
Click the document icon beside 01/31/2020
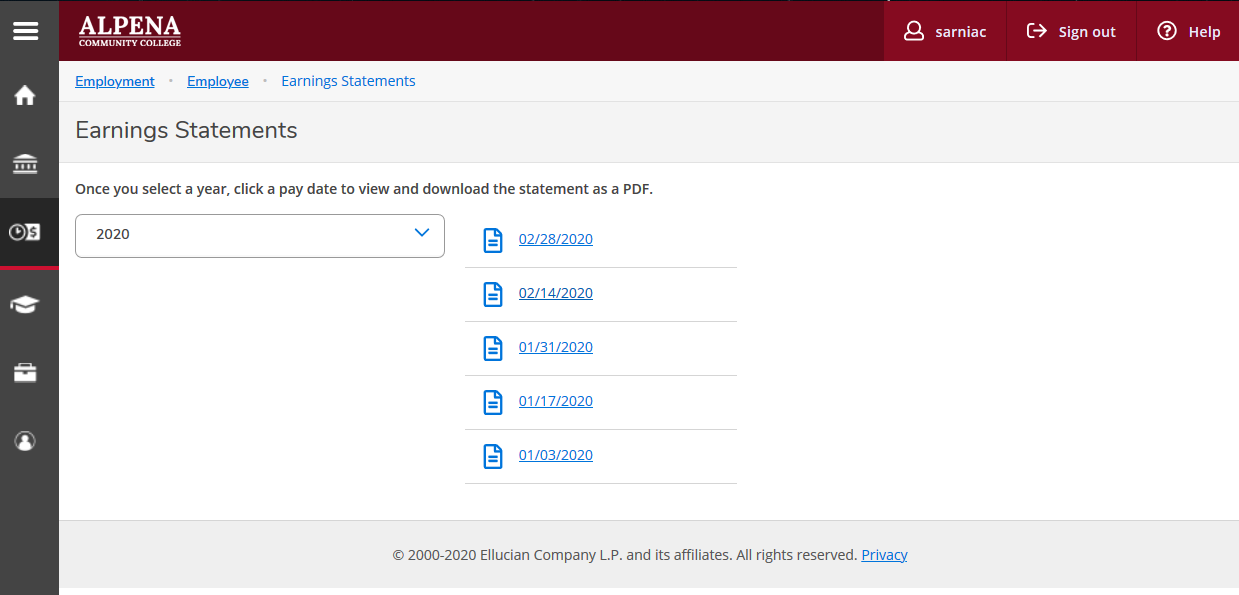point(493,348)
